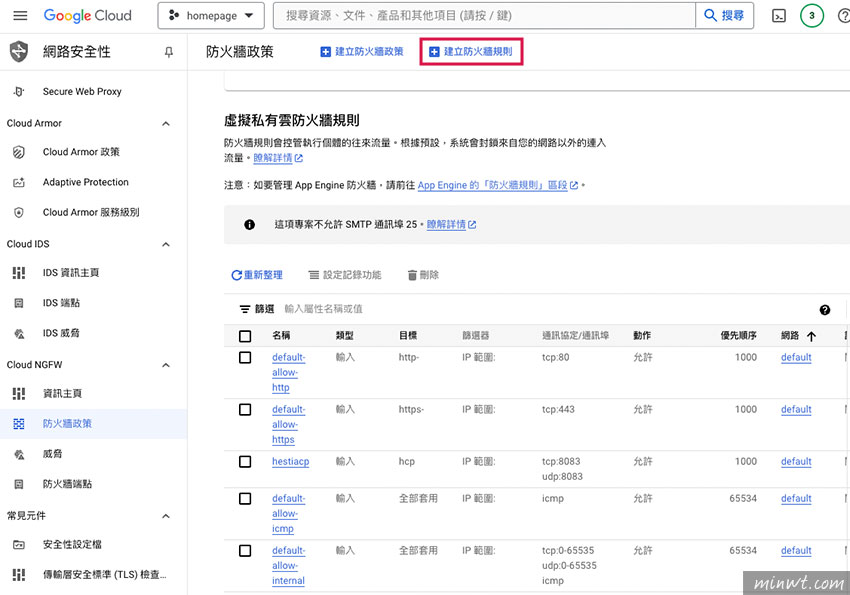Collapse the Cloud NGFW section
850x595 pixels.
pyautogui.click(x=166, y=365)
